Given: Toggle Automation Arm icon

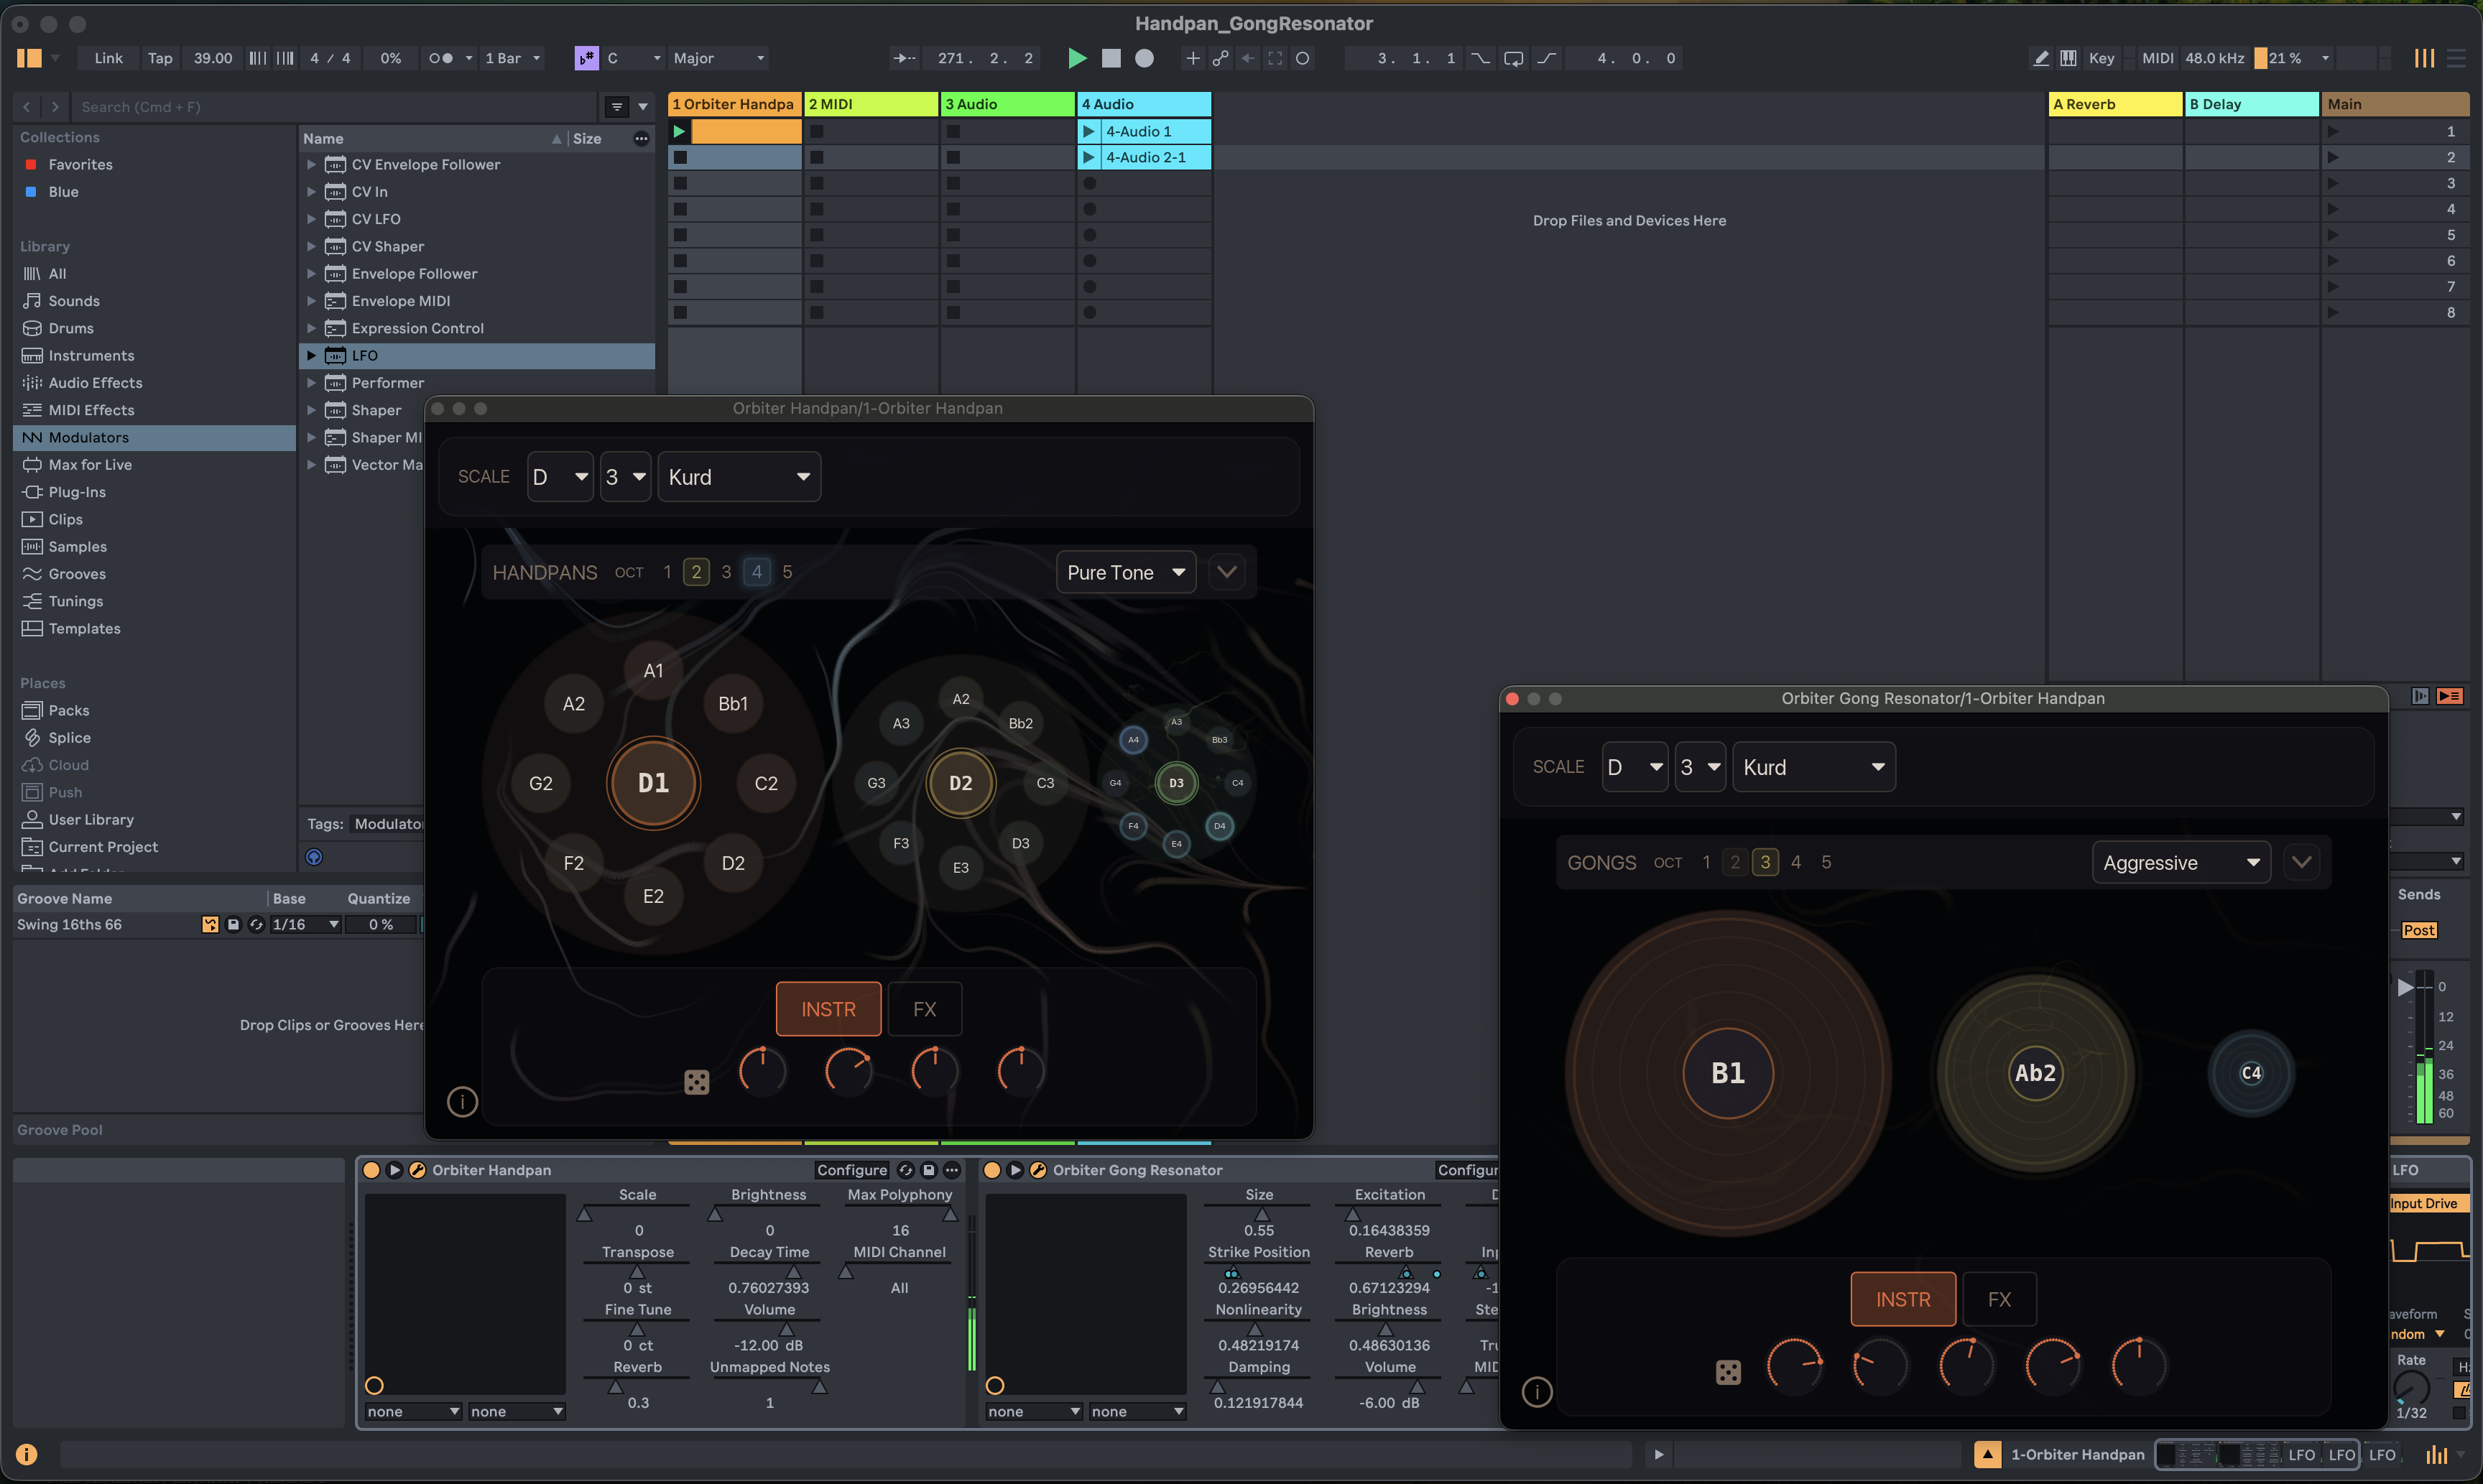Looking at the screenshot, I should coord(1220,58).
